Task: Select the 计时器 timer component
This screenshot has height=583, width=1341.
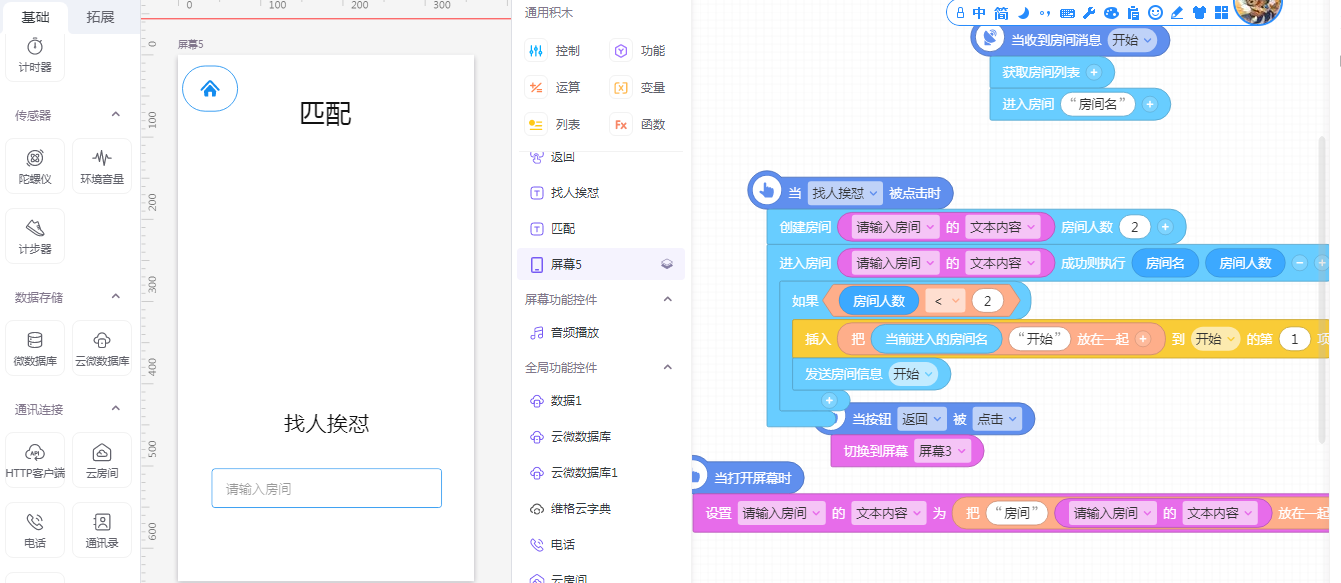Action: pyautogui.click(x=35, y=57)
